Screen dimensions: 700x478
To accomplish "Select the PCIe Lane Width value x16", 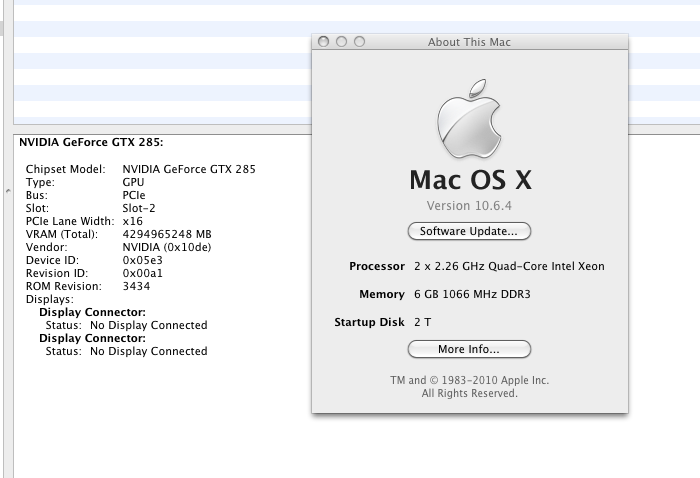I will (x=133, y=221).
